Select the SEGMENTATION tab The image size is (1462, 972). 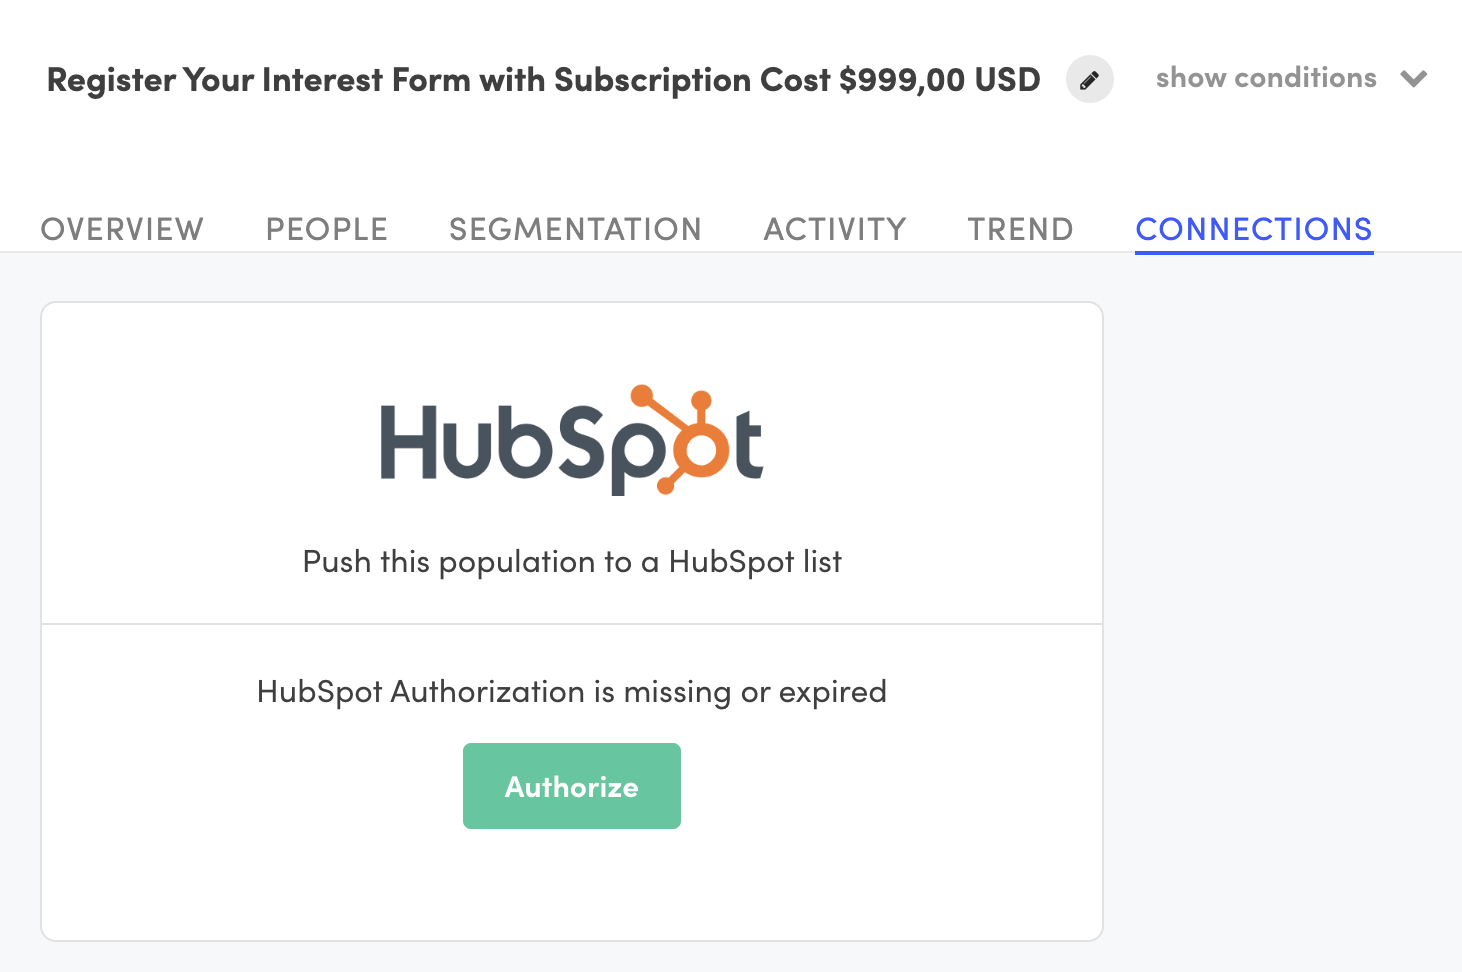[x=575, y=228]
